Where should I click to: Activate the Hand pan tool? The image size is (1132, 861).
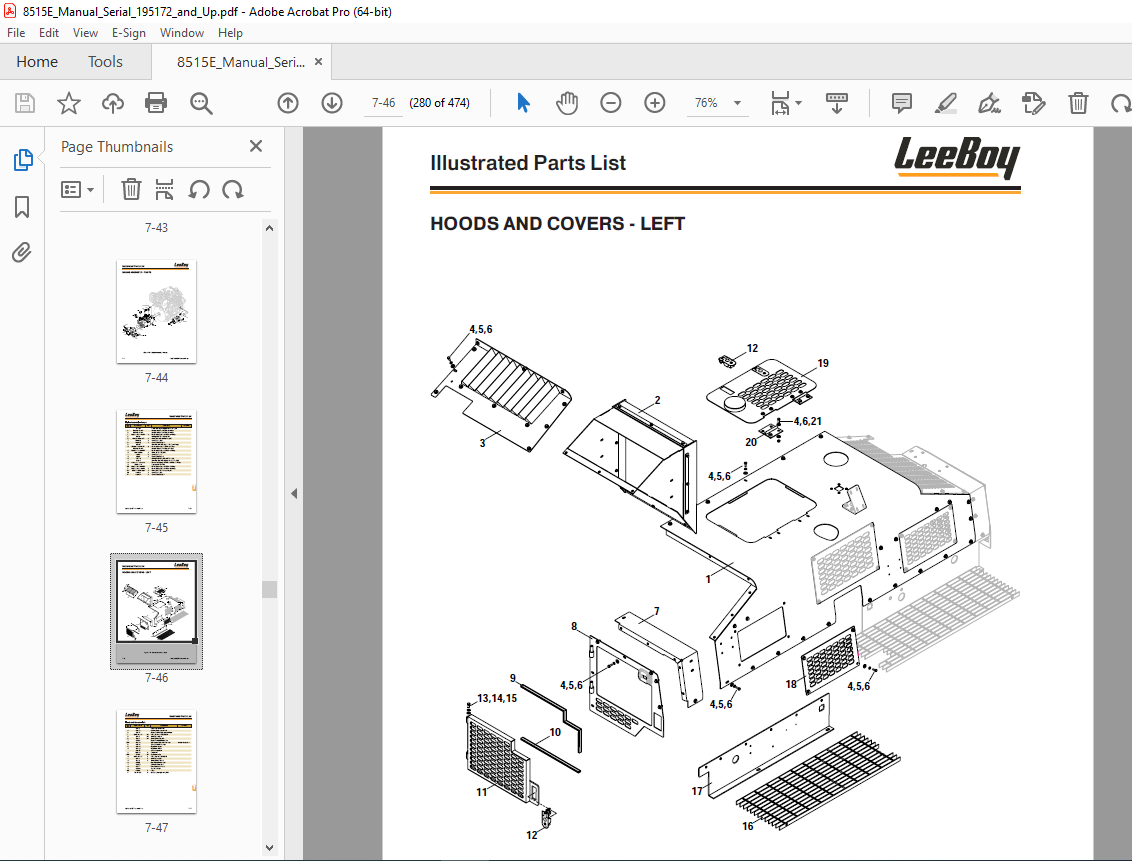pos(567,103)
